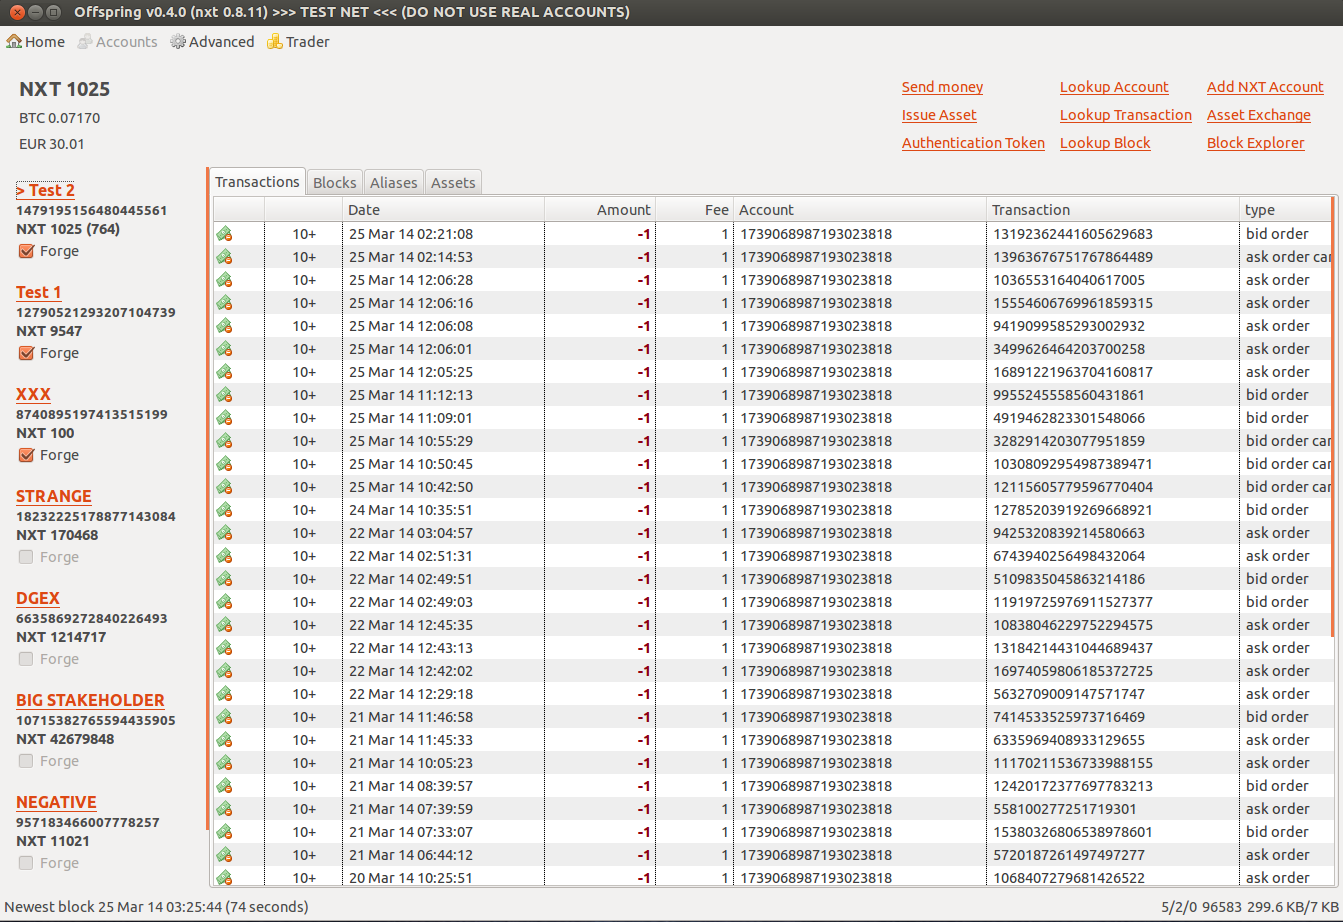The image size is (1343, 922).
Task: Open the Home toolbar item
Action: [x=36, y=42]
